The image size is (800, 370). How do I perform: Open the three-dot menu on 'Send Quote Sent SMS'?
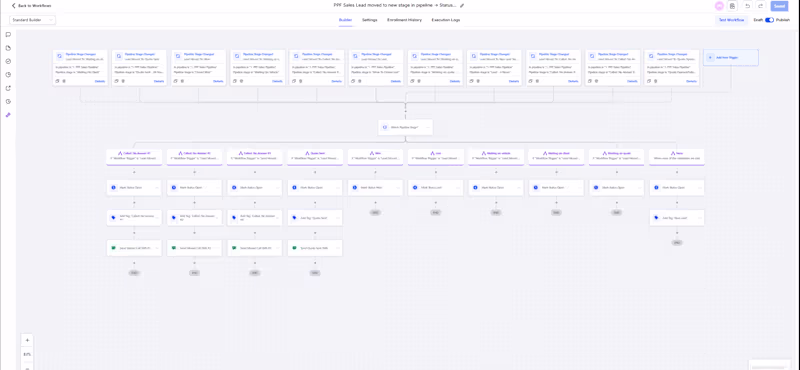338,248
